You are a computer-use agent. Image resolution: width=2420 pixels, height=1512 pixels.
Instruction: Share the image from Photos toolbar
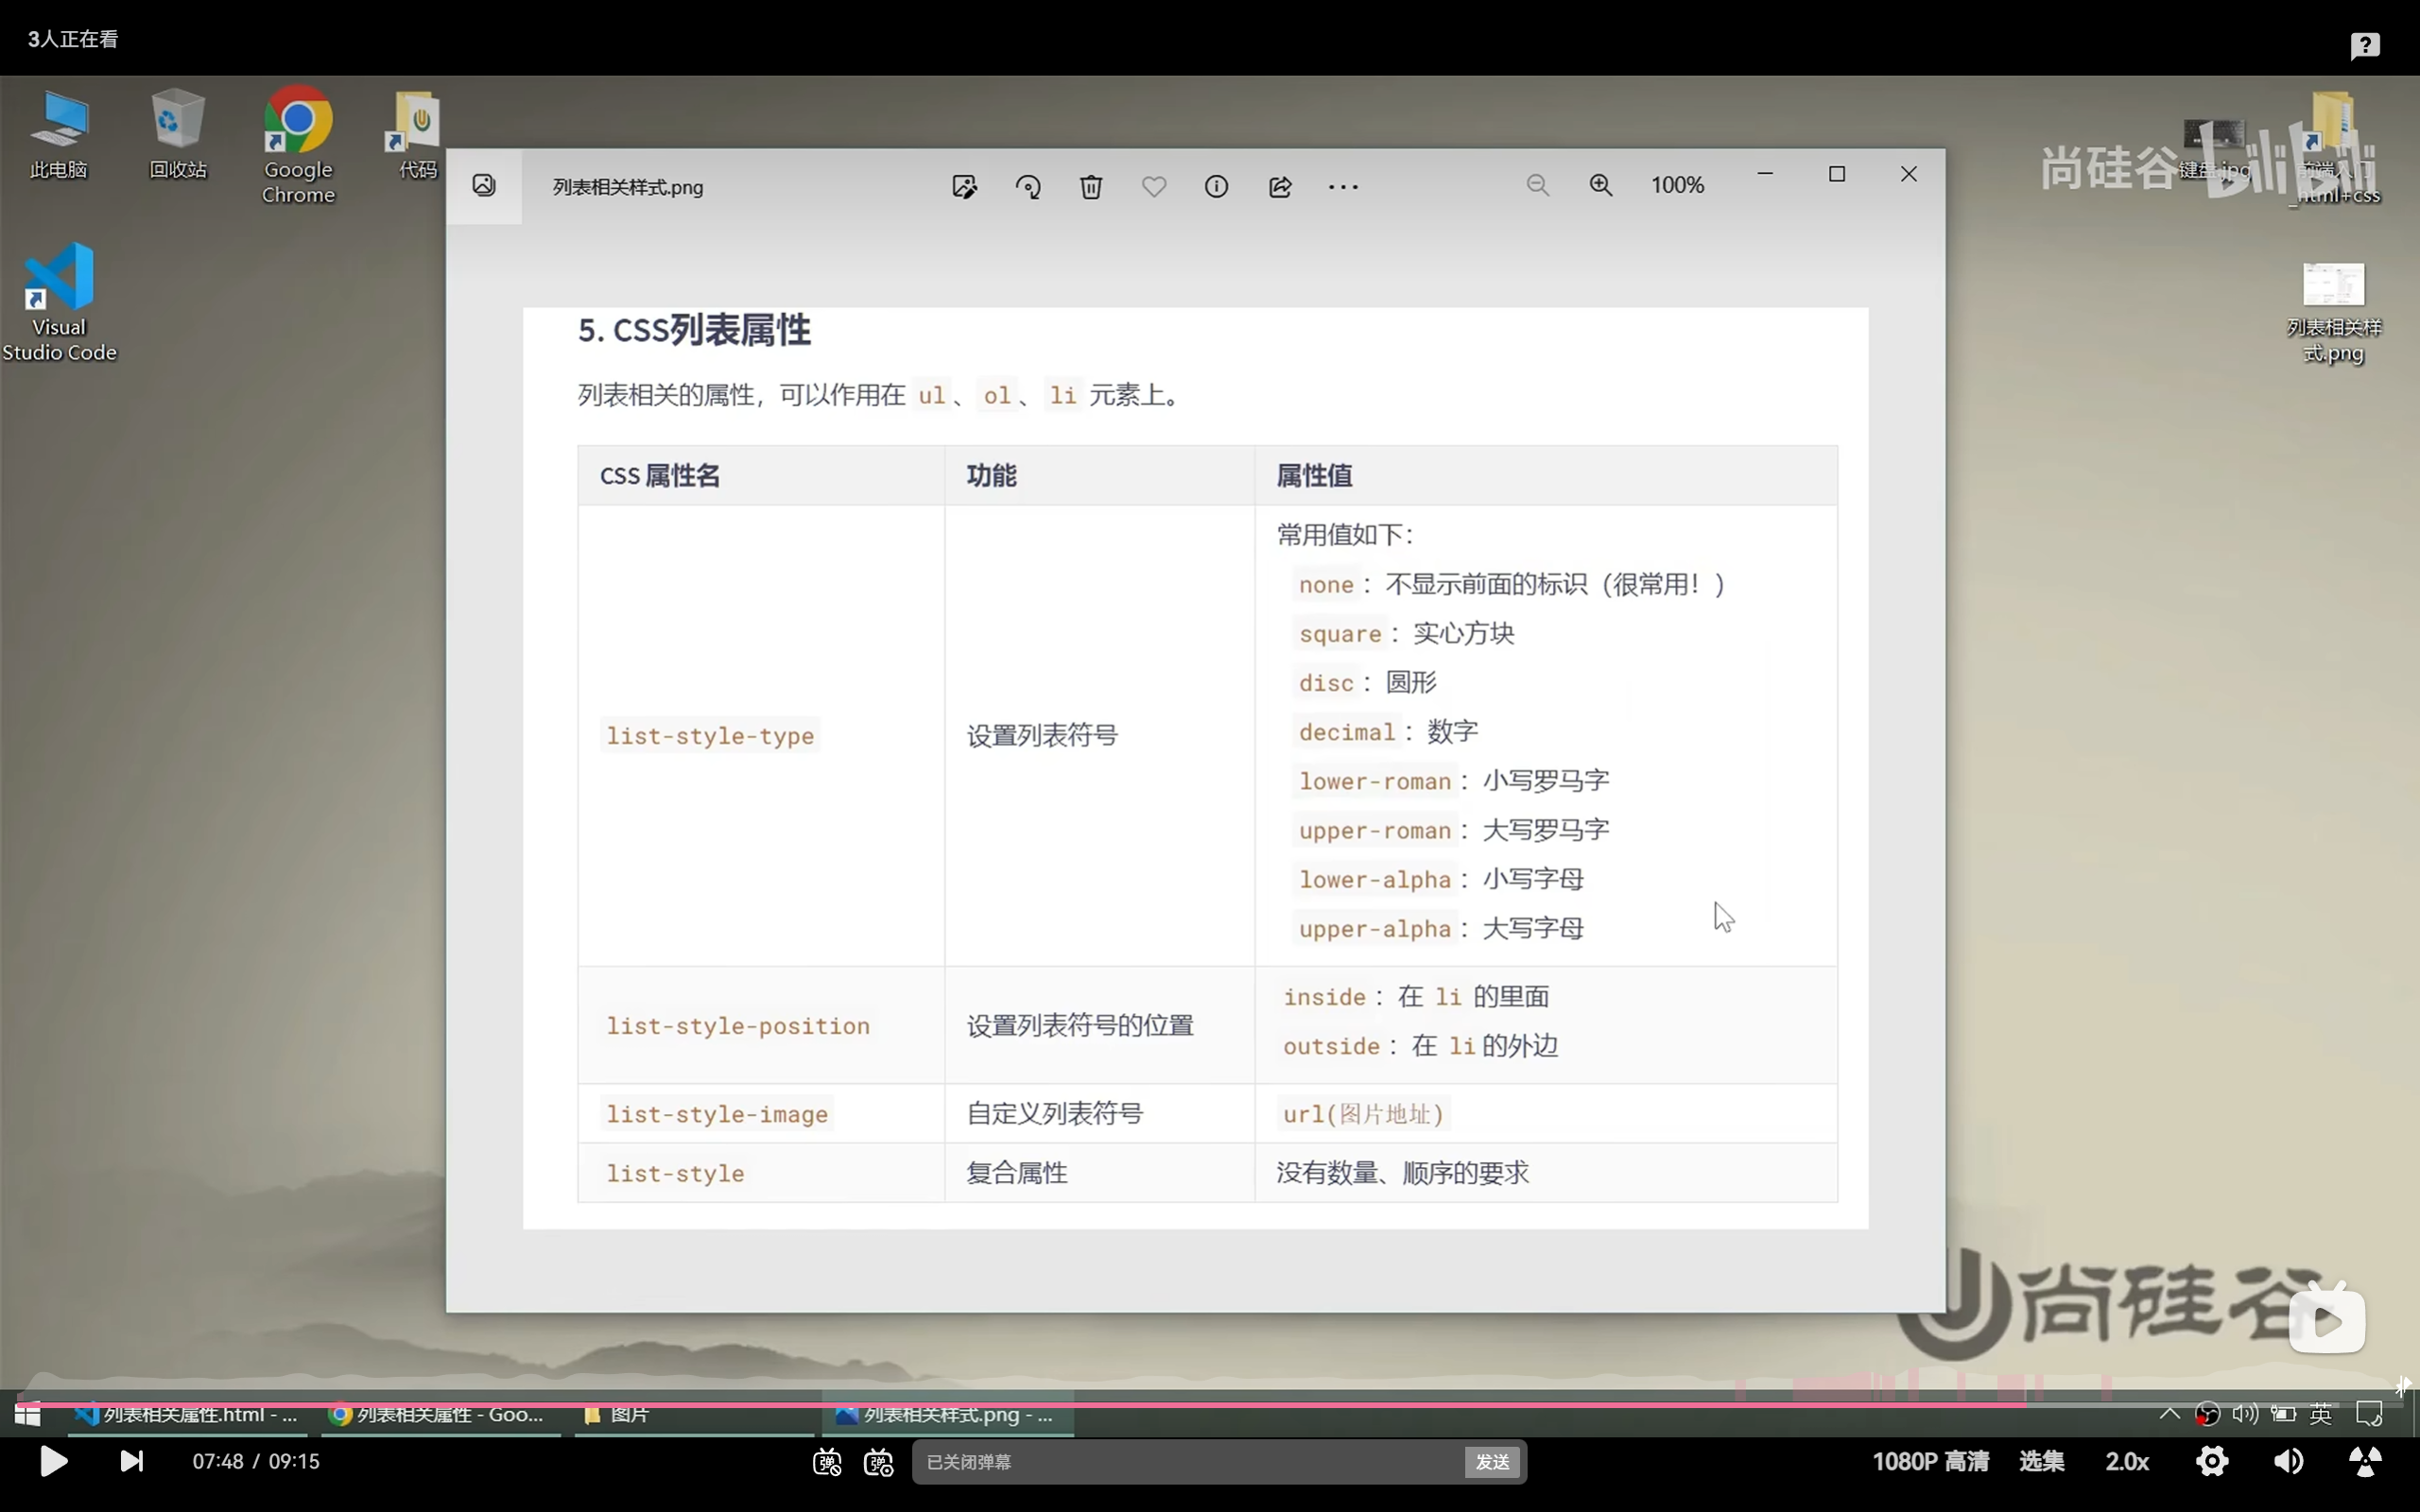pyautogui.click(x=1280, y=187)
